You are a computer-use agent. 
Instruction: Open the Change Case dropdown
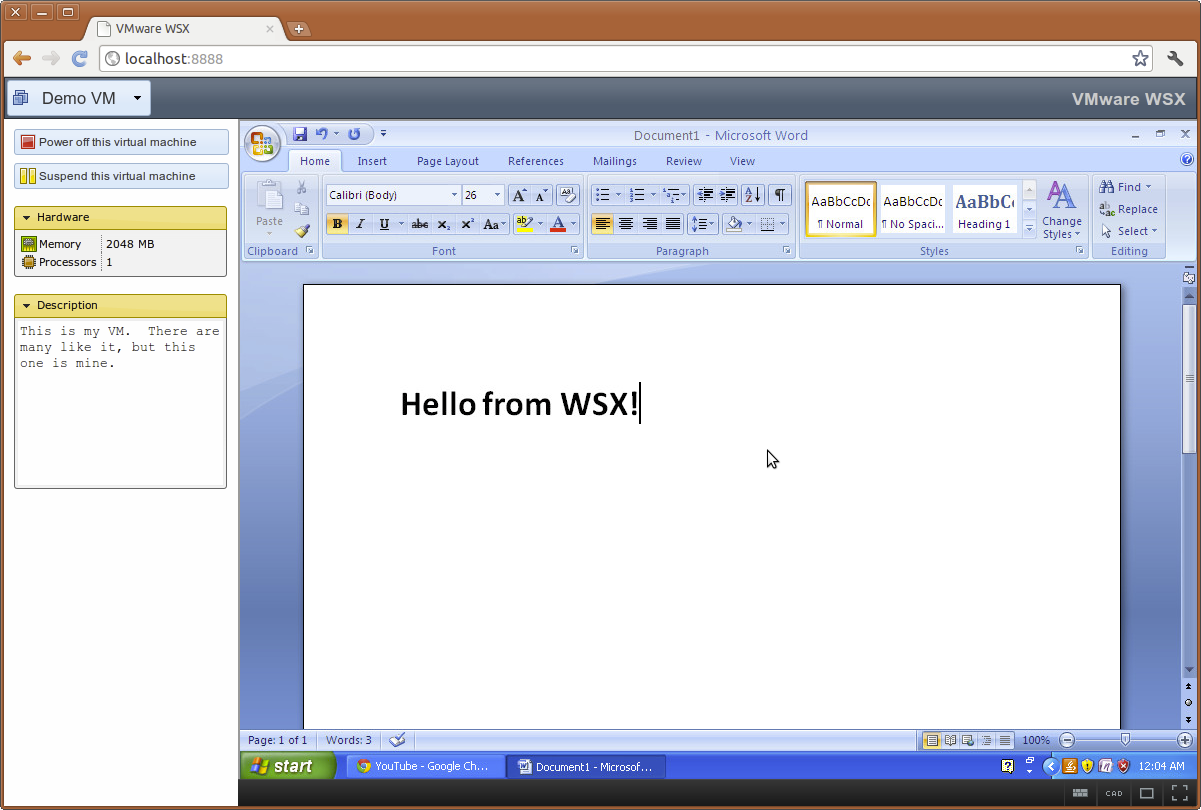[496, 224]
